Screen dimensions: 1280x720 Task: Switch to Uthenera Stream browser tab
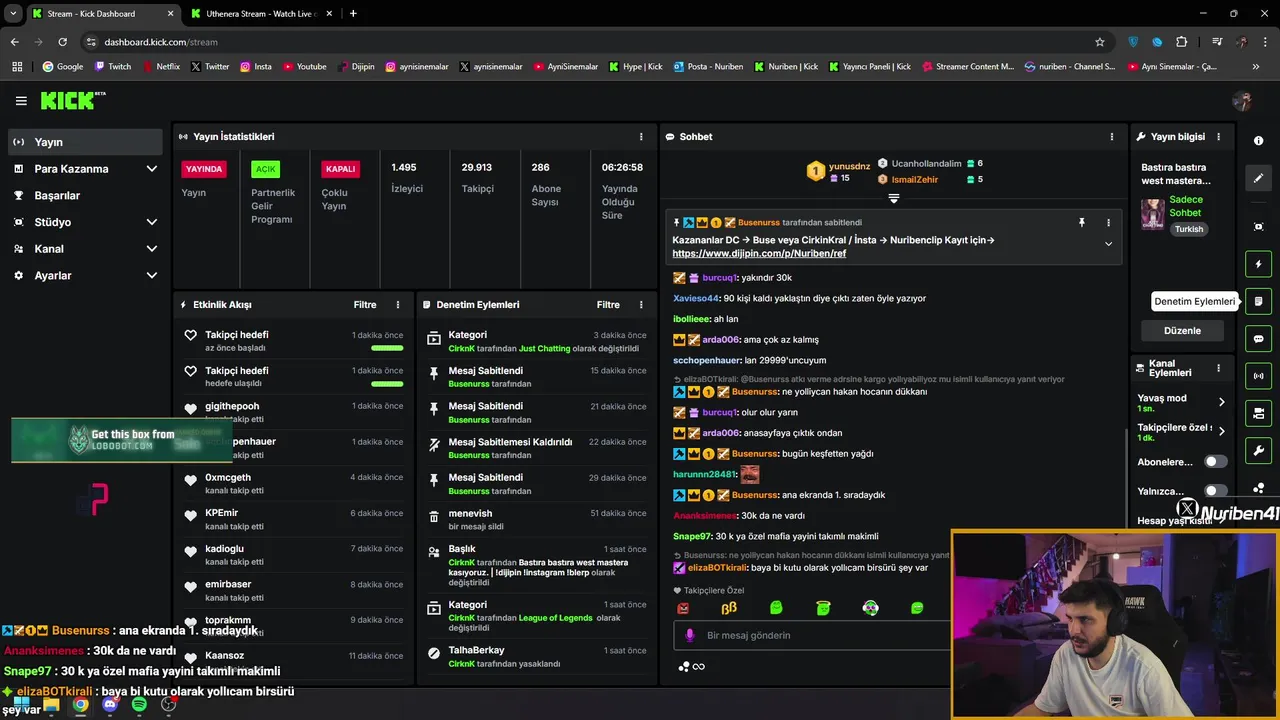tap(260, 14)
